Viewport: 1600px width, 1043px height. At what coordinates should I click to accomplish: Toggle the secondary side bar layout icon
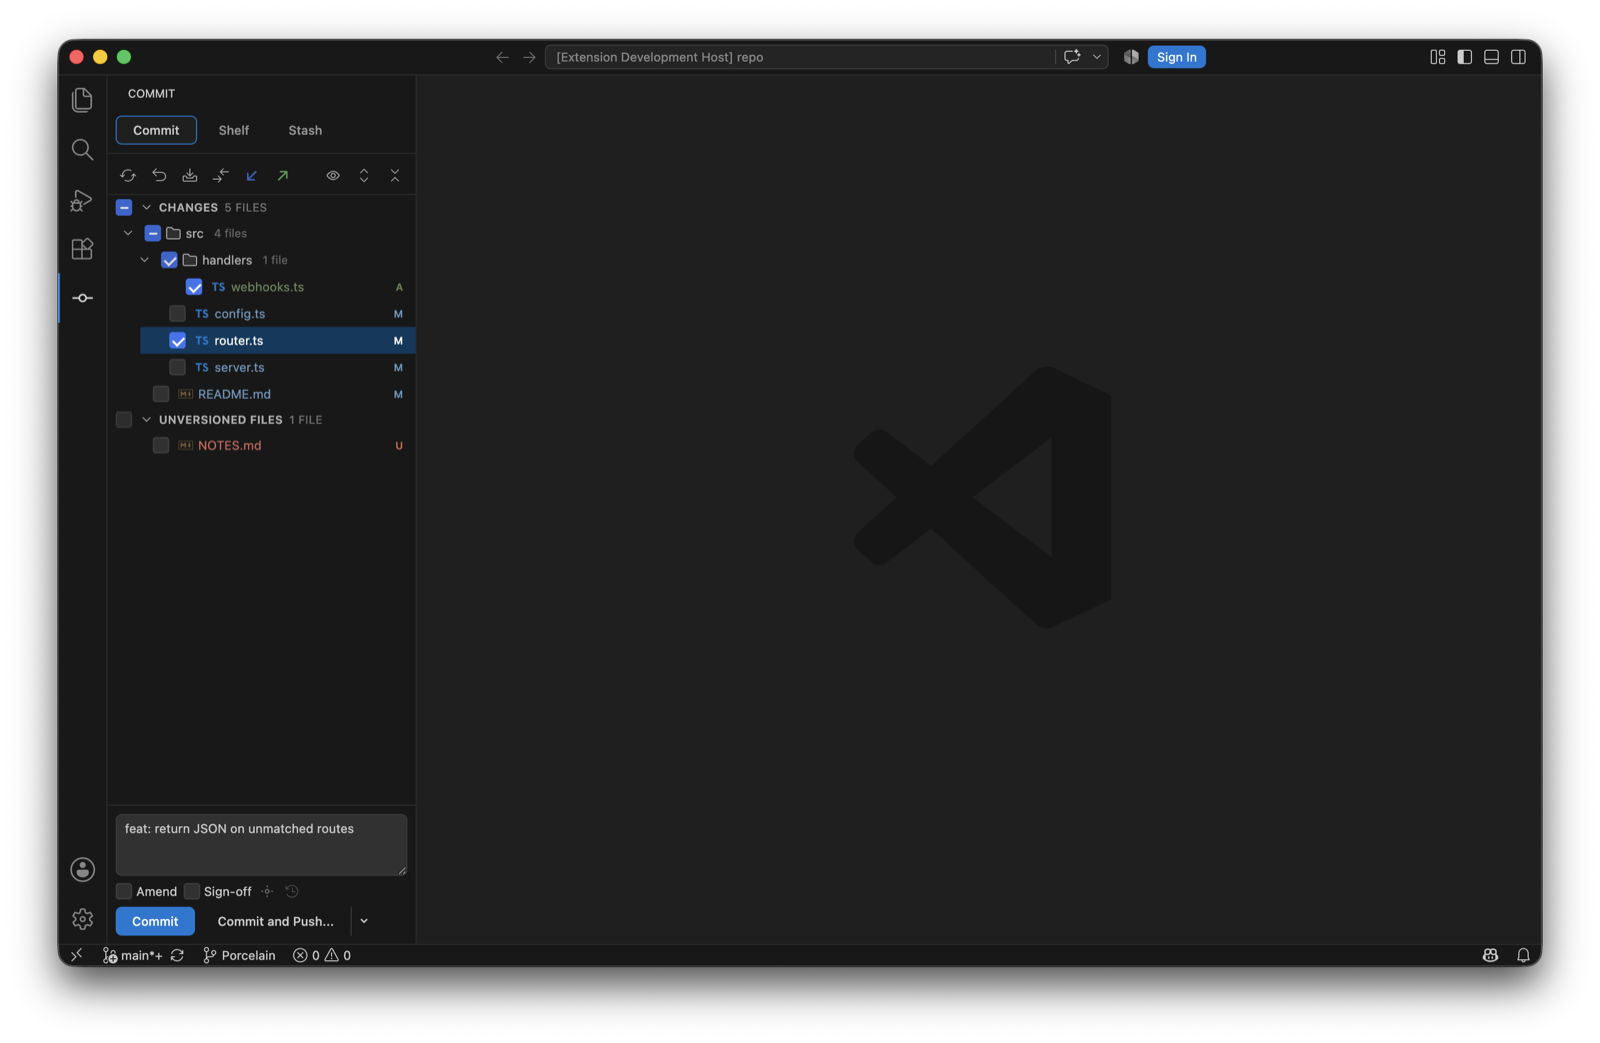coord(1518,57)
